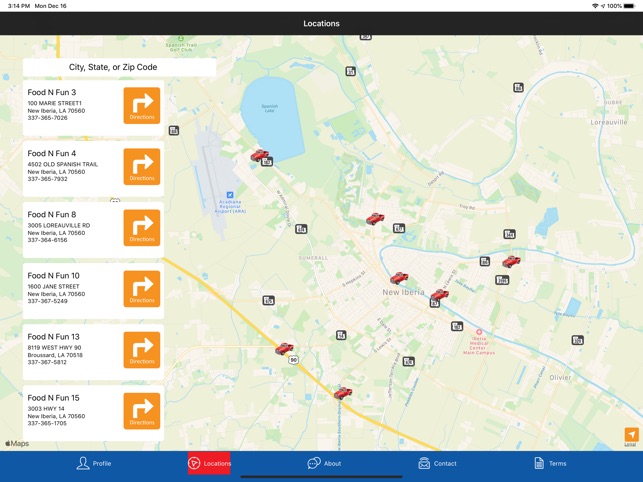Screen dimensions: 643x482
Task: Open the Profile tab
Action: [x=93, y=463]
